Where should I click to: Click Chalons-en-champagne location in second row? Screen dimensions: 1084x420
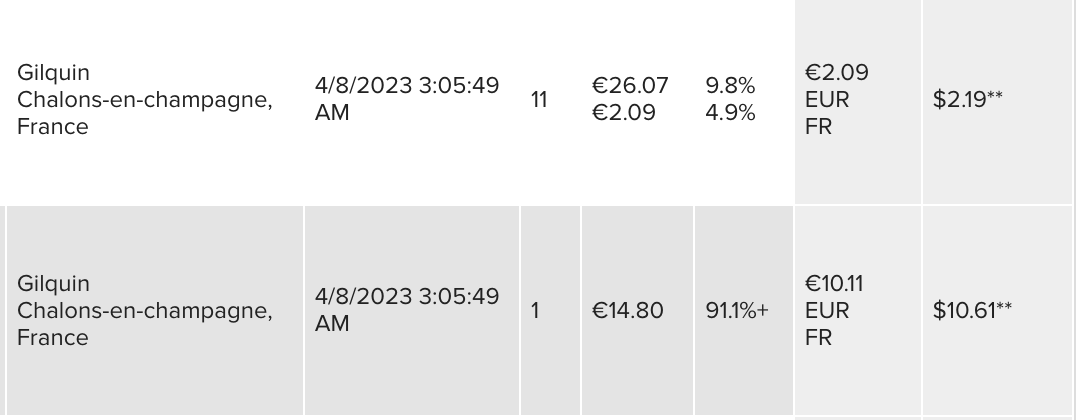coord(144,311)
